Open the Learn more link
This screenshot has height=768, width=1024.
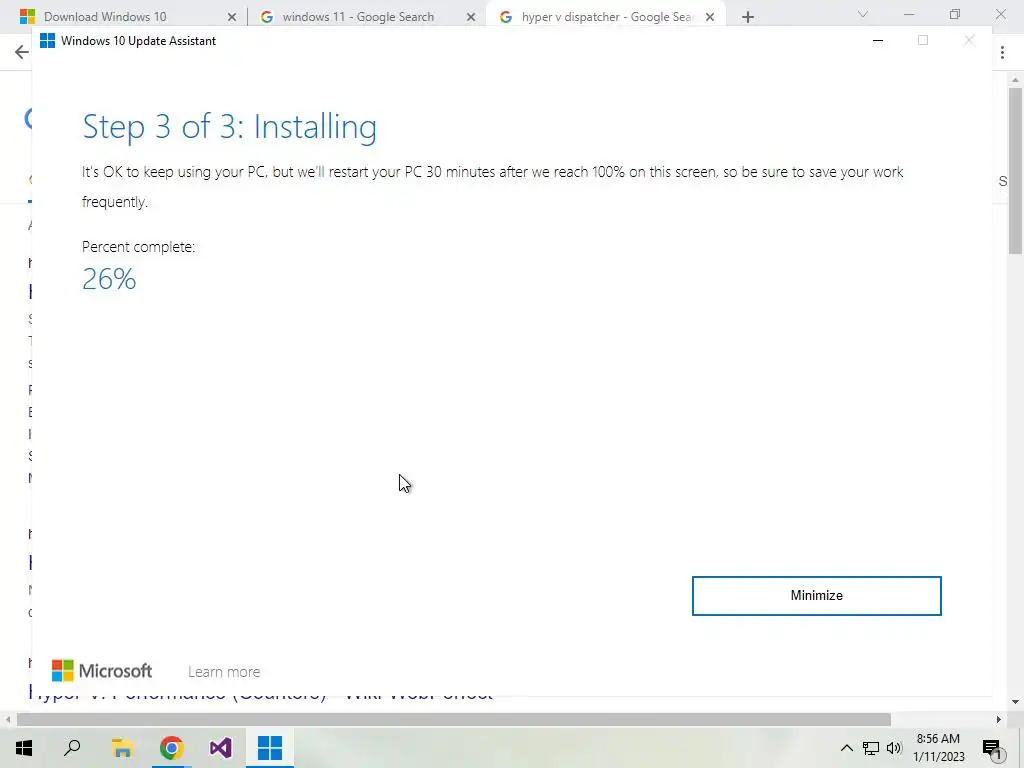pyautogui.click(x=224, y=671)
